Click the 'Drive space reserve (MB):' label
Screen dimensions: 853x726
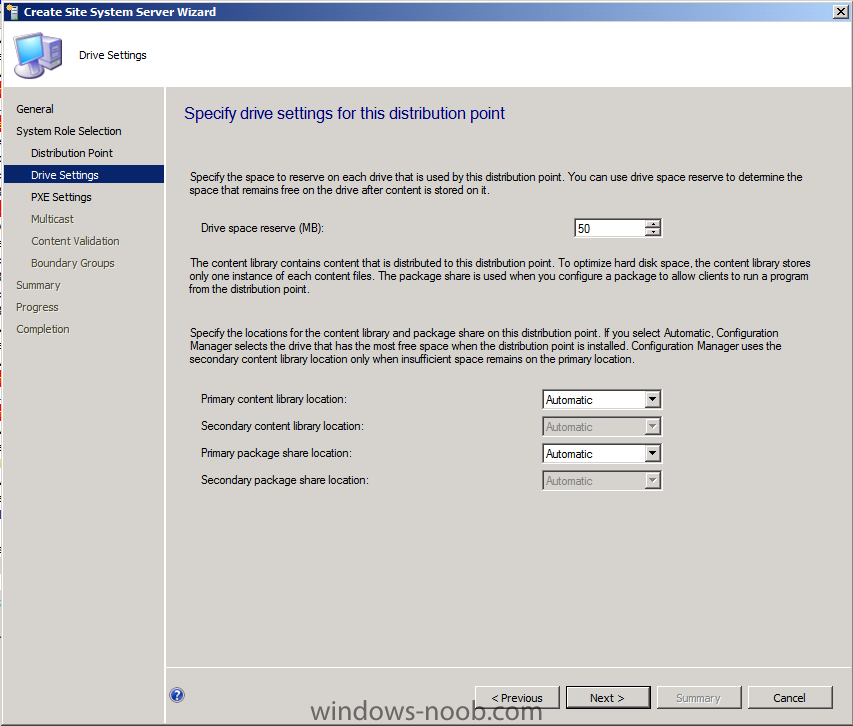click(262, 228)
